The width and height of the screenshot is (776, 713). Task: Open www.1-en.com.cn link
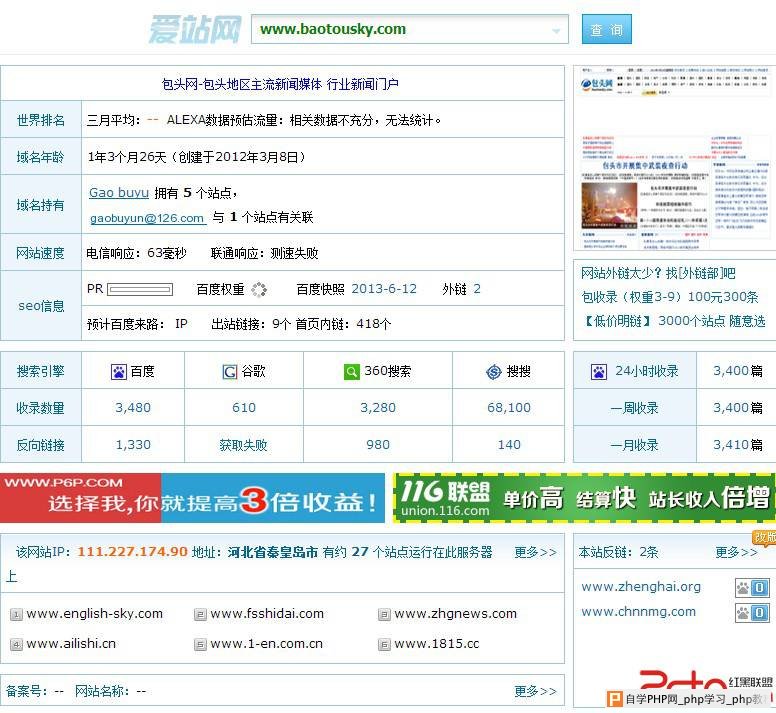click(x=266, y=644)
